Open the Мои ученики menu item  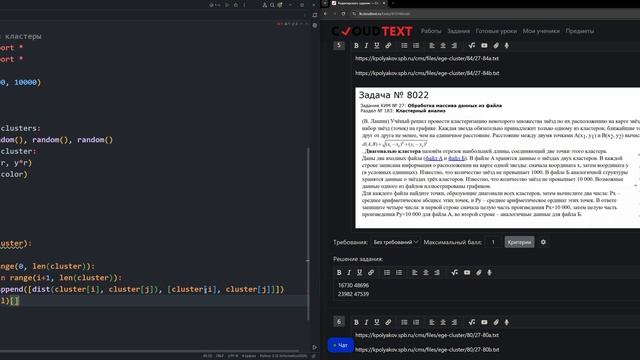click(541, 31)
